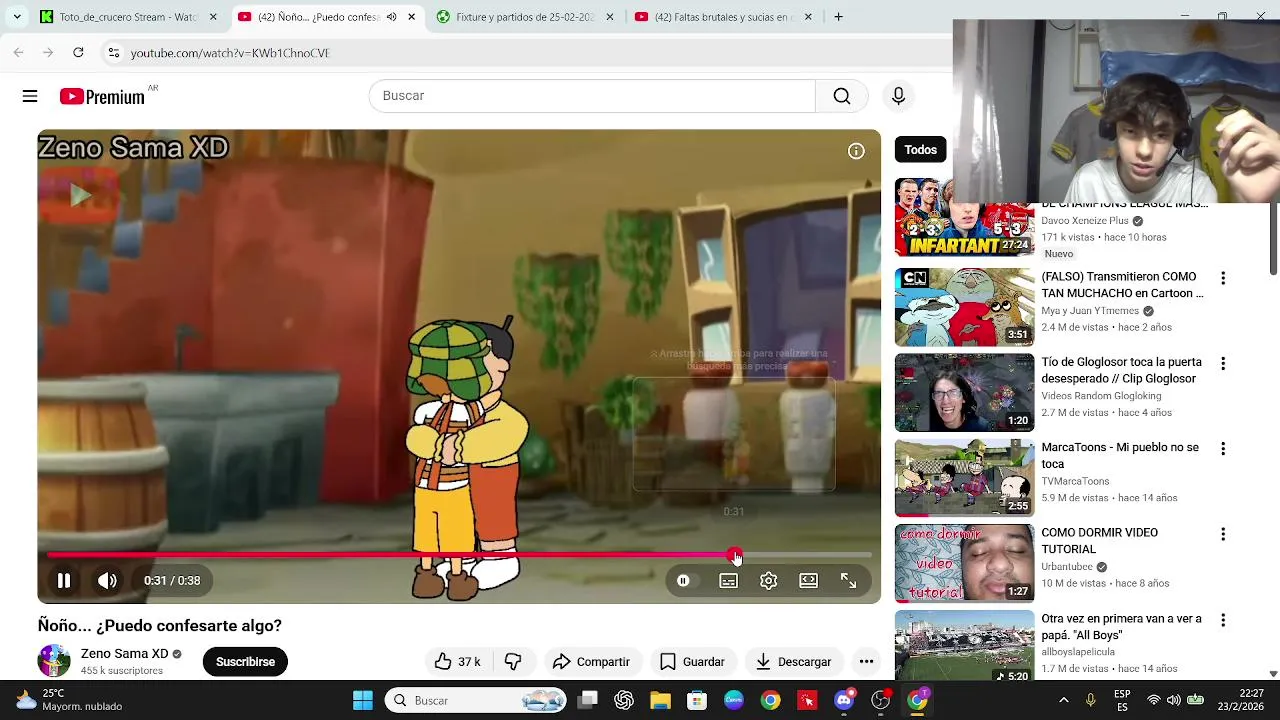Open player settings gear

coord(768,580)
